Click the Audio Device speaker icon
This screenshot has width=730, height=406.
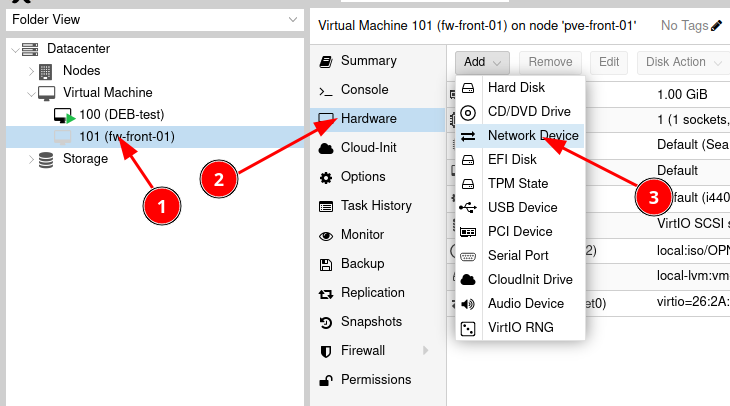coord(468,304)
